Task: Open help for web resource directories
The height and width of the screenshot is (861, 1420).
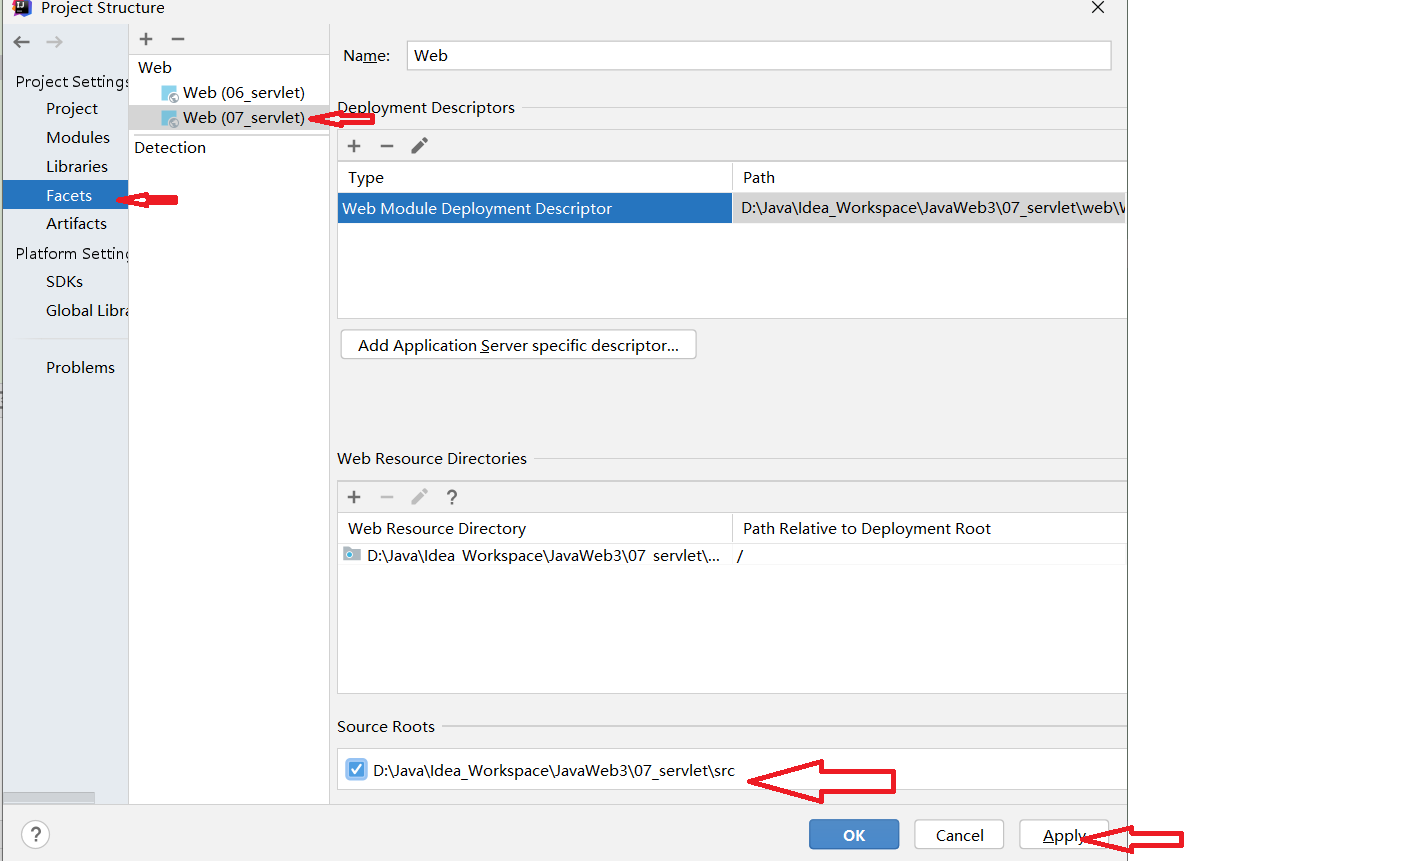Action: pyautogui.click(x=452, y=497)
